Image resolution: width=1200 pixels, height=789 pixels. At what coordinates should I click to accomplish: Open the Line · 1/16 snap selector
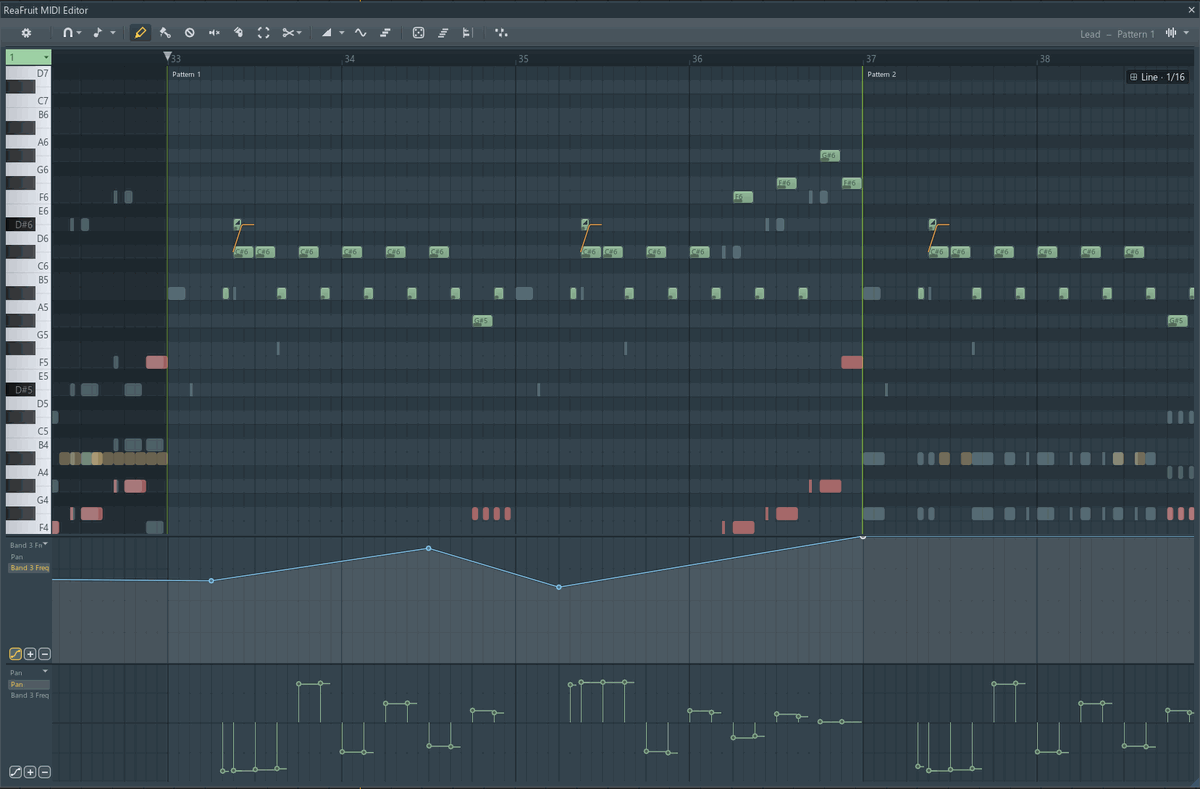point(1157,77)
